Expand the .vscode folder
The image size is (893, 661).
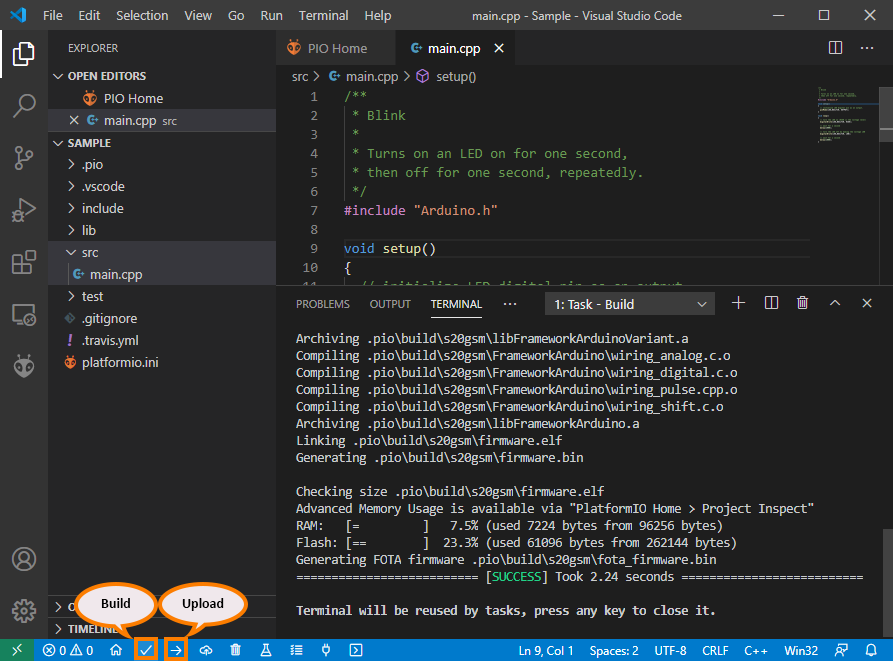click(162, 186)
